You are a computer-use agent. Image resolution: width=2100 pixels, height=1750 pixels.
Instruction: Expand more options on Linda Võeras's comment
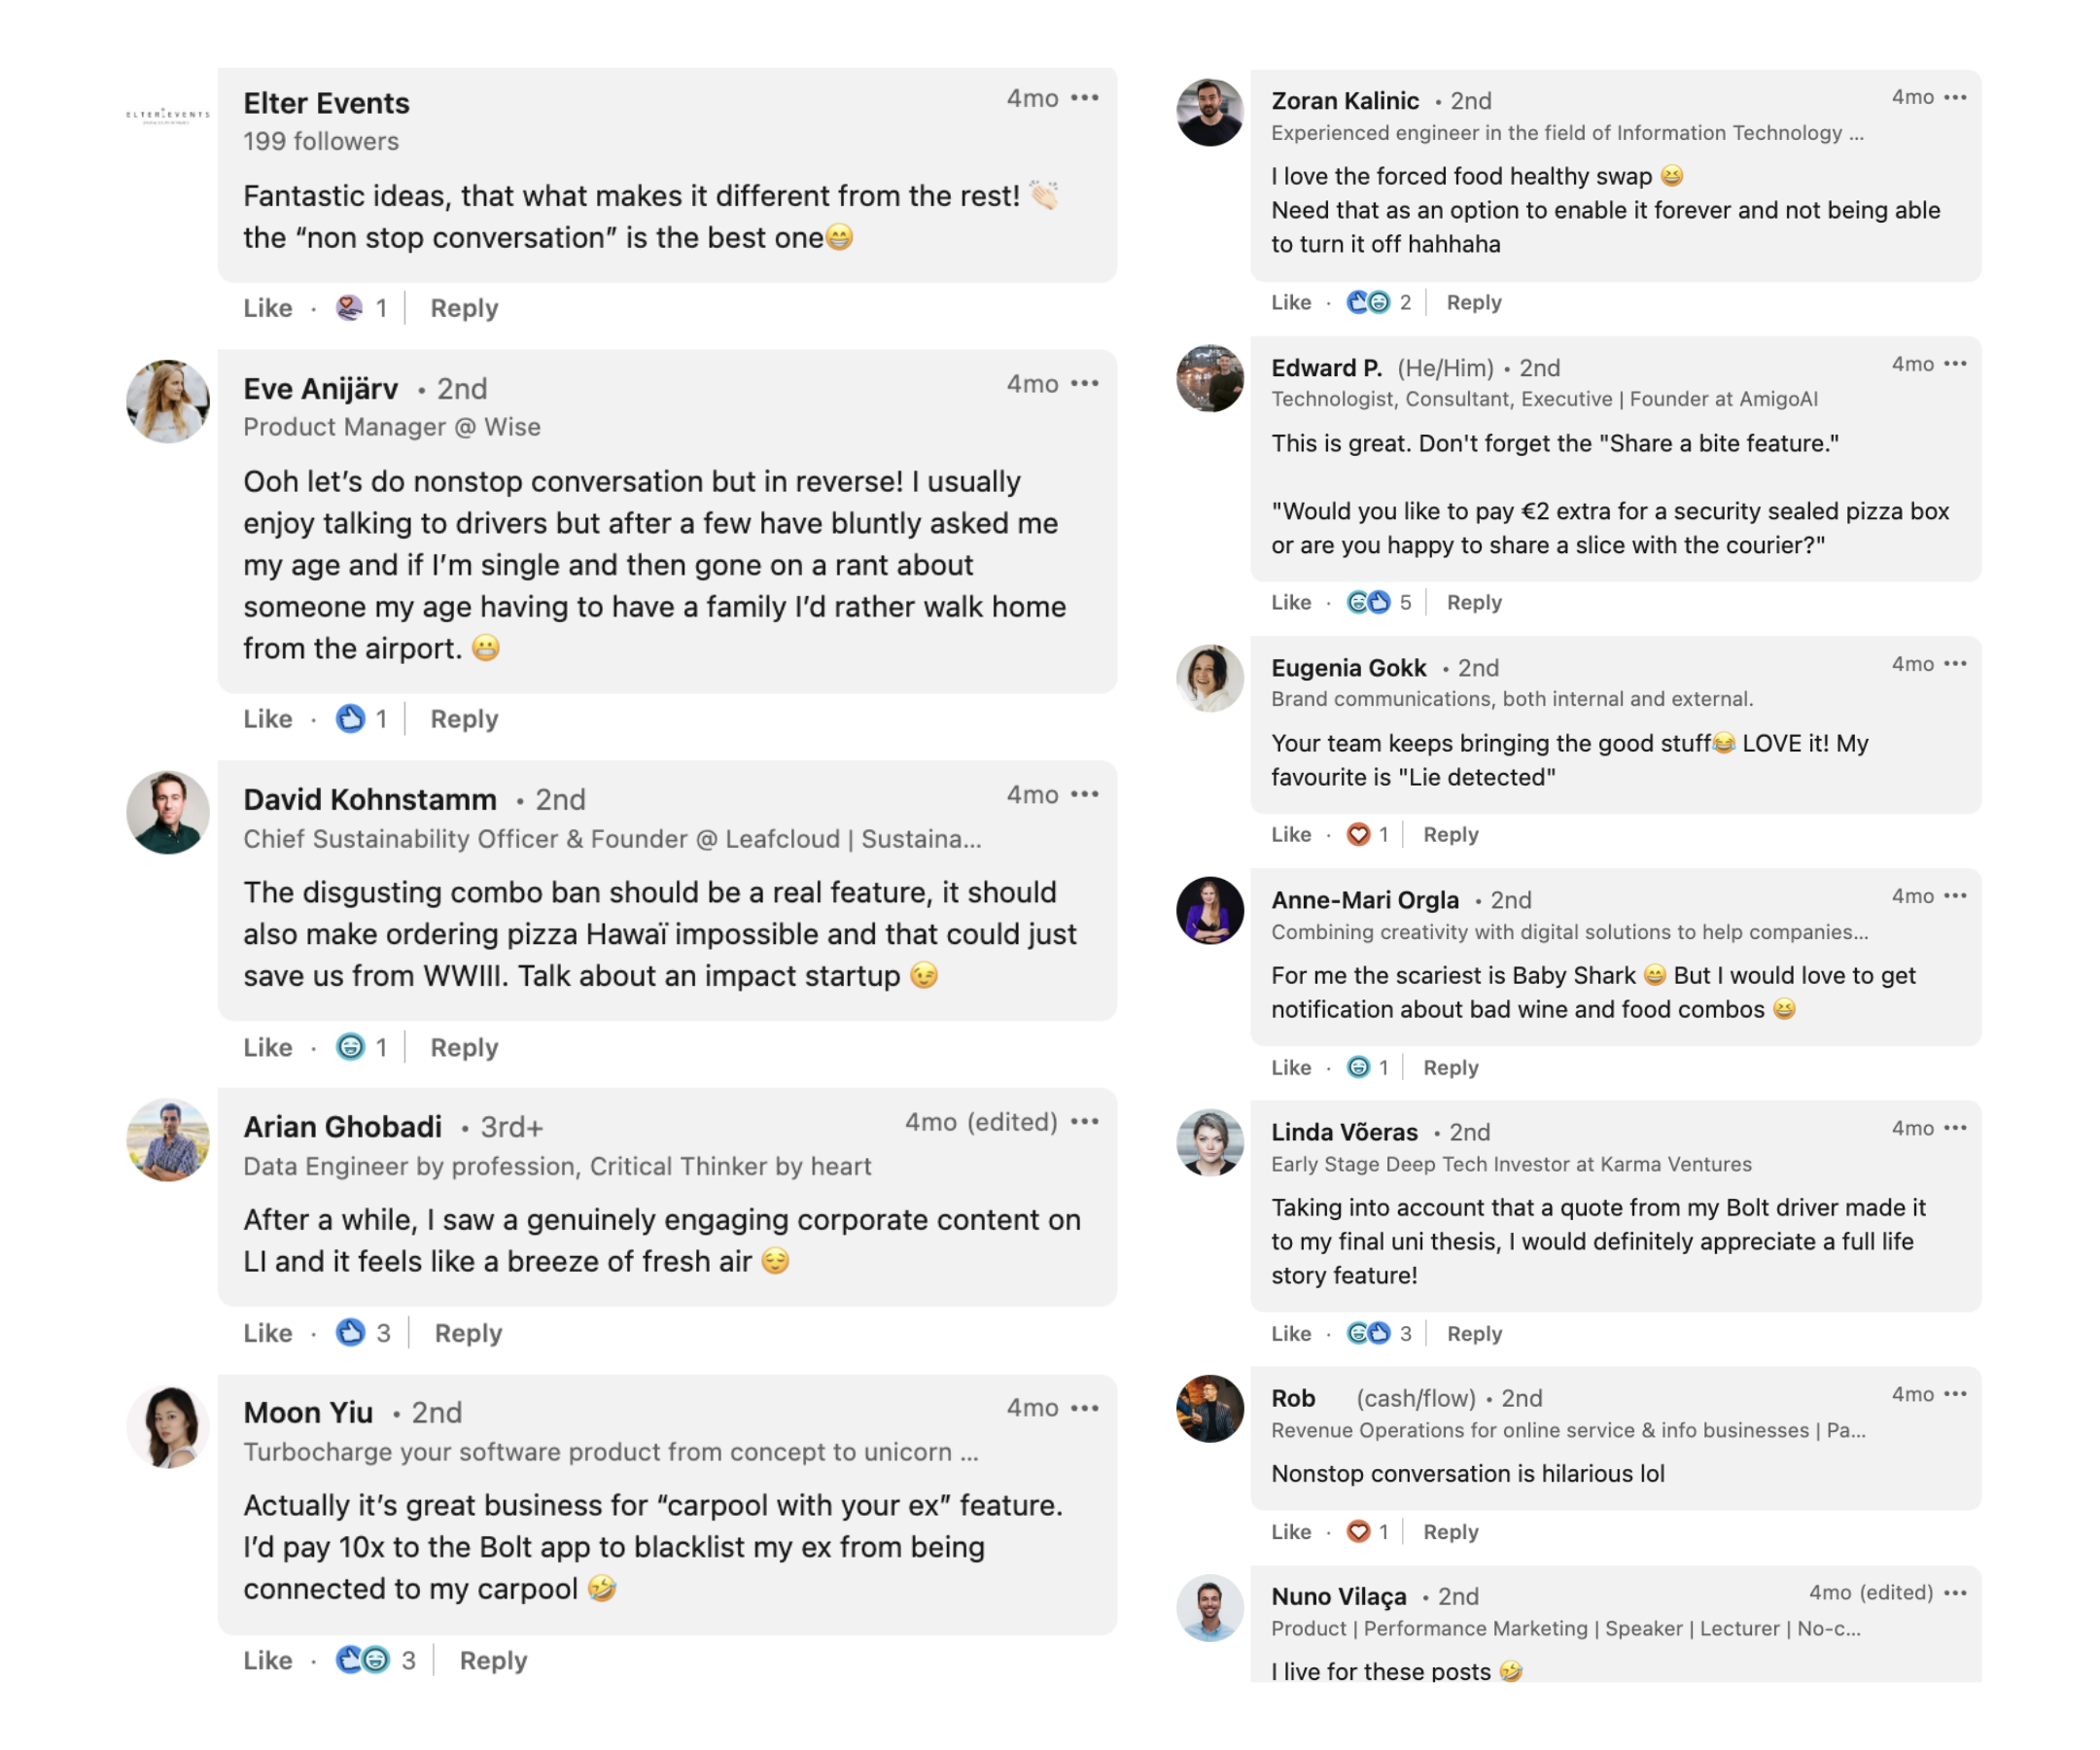coord(1955,1128)
